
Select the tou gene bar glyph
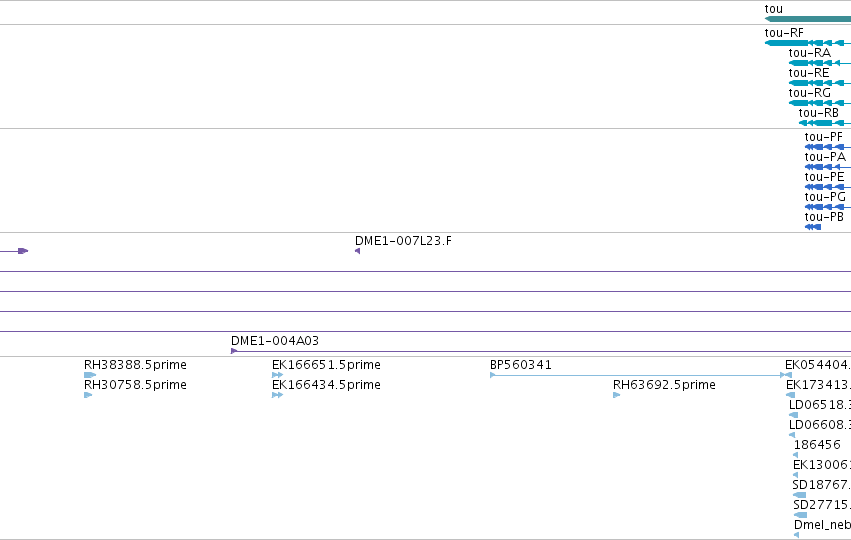tap(808, 19)
